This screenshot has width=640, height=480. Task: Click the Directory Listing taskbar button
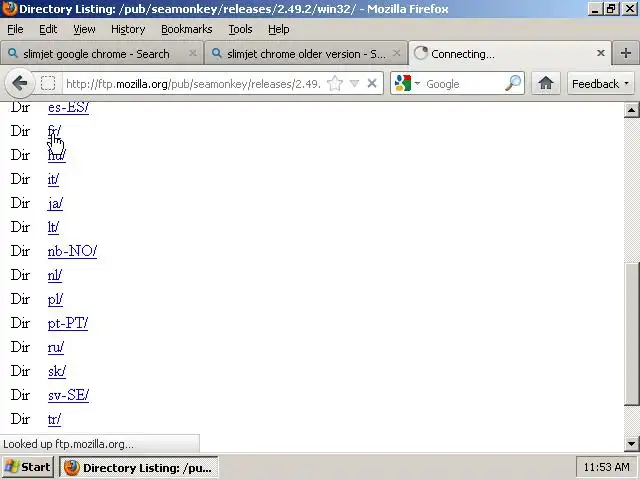139,467
